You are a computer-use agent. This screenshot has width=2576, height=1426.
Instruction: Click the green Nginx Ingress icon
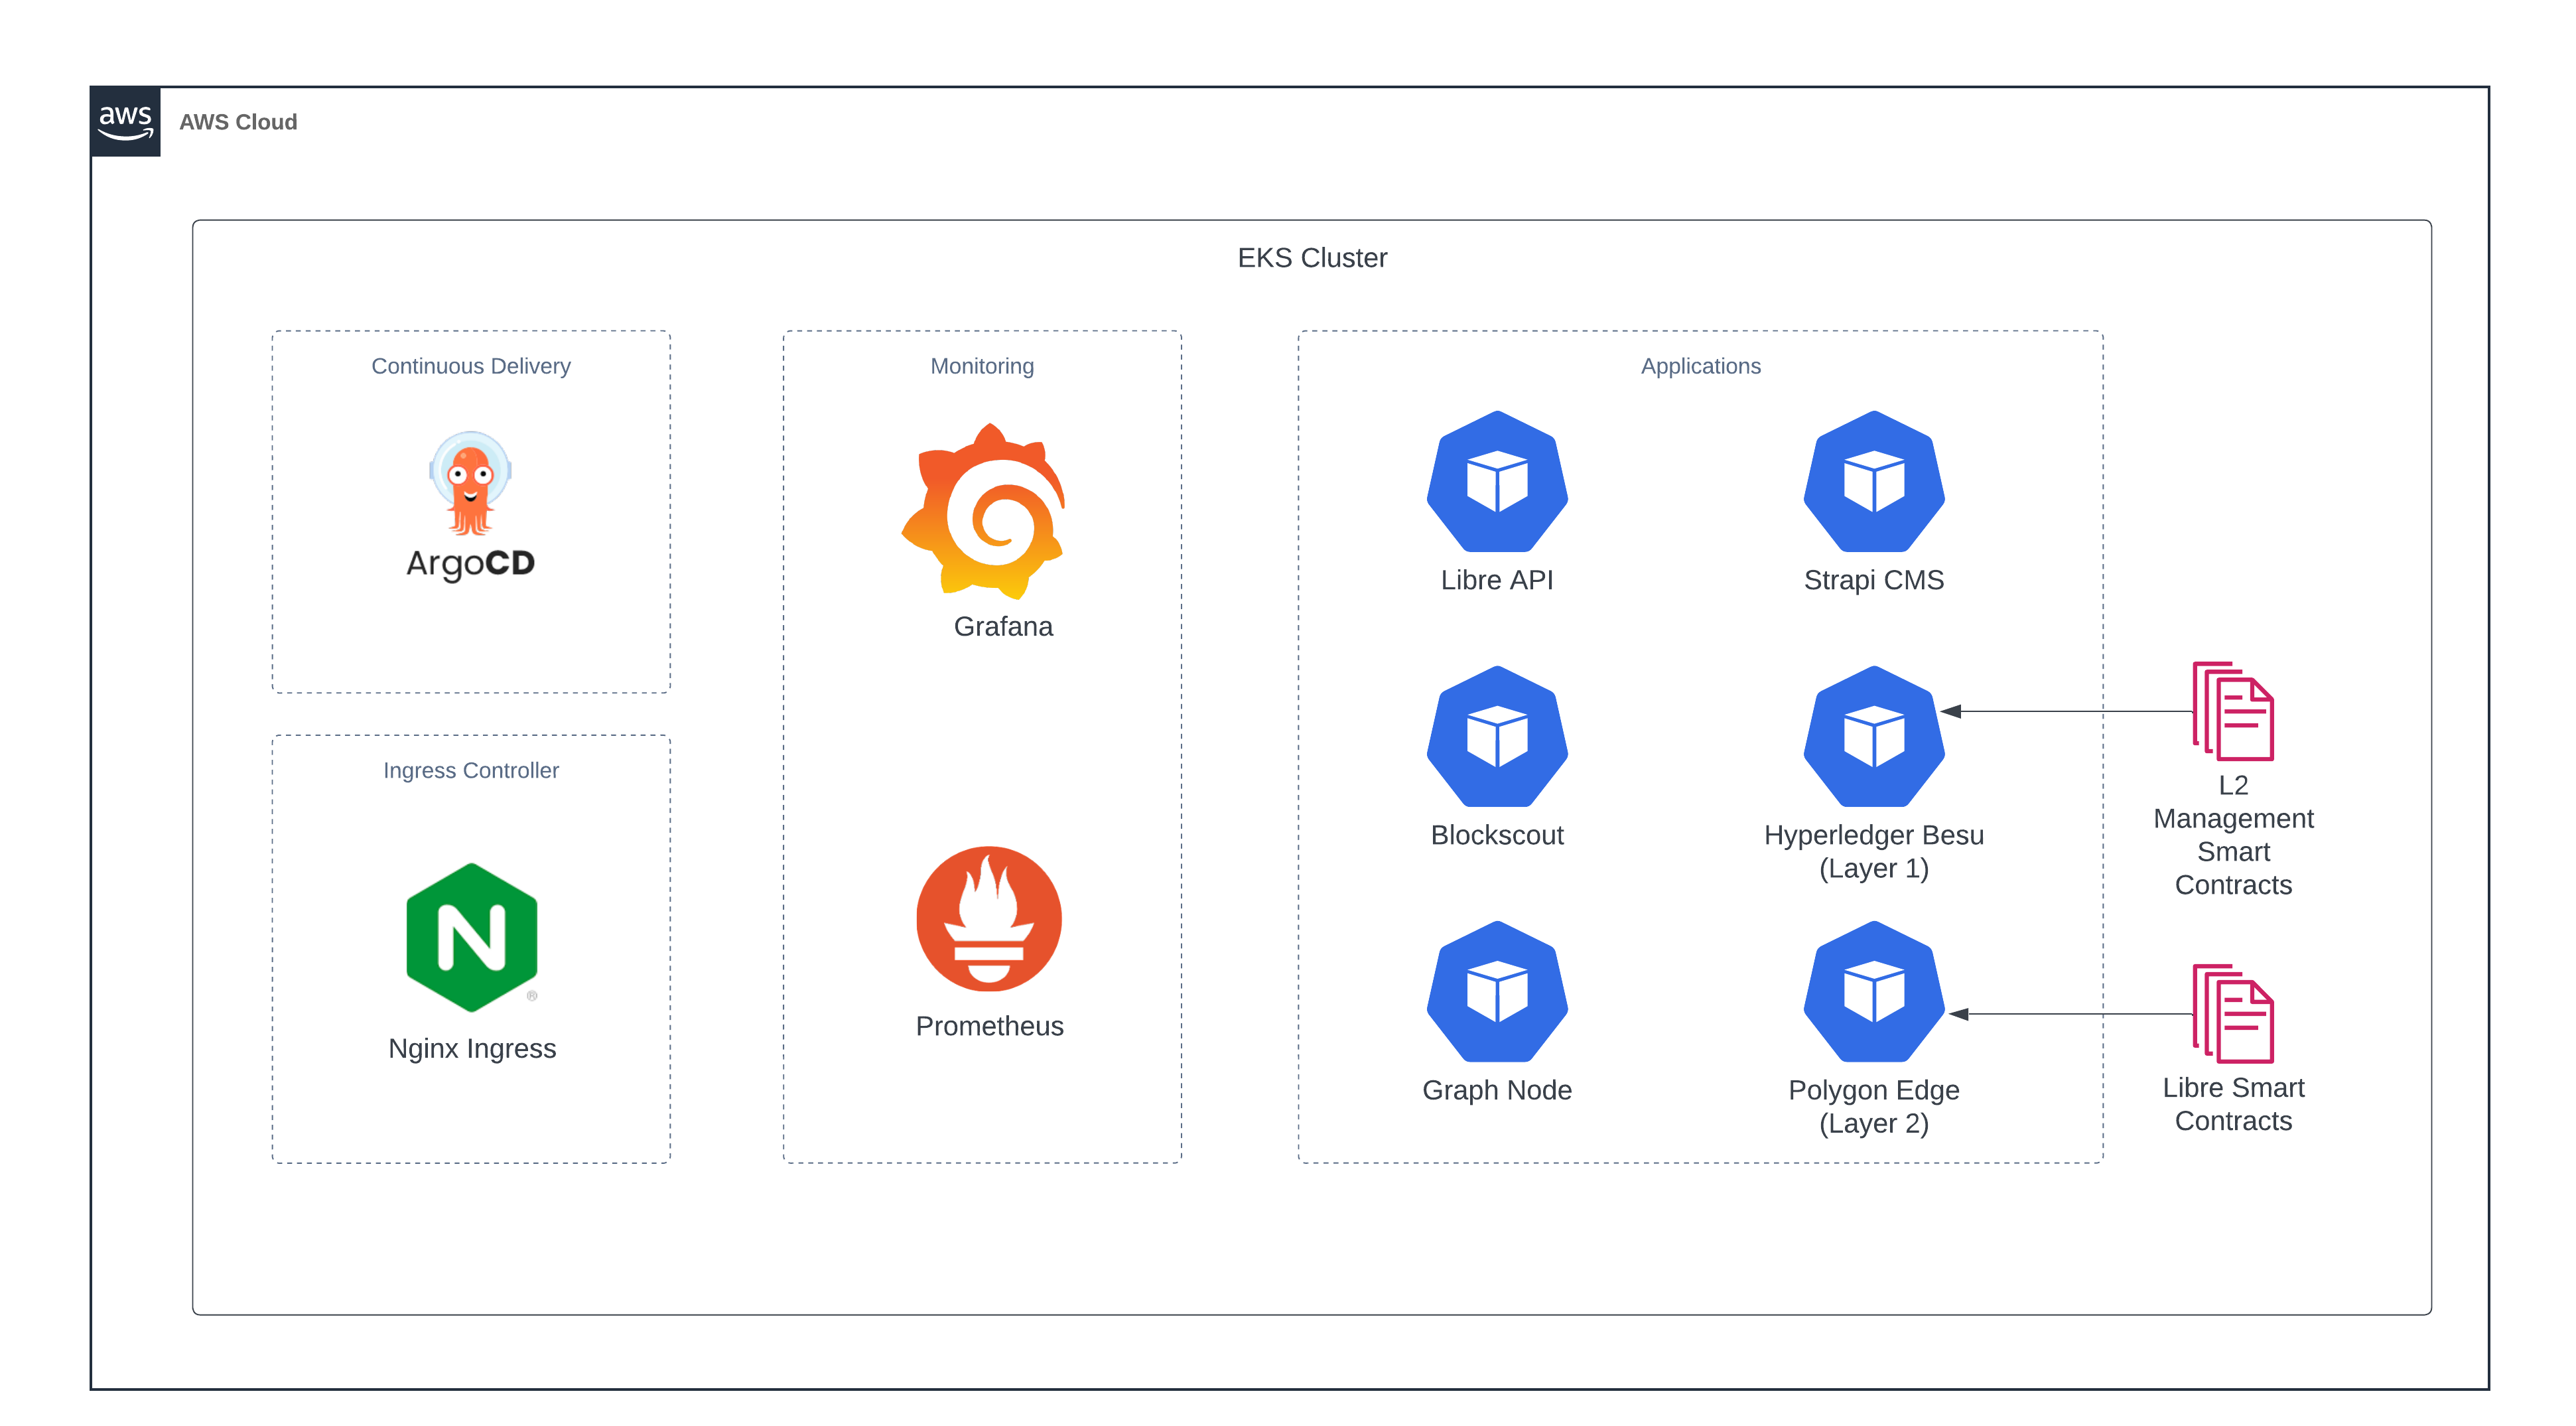(x=472, y=937)
